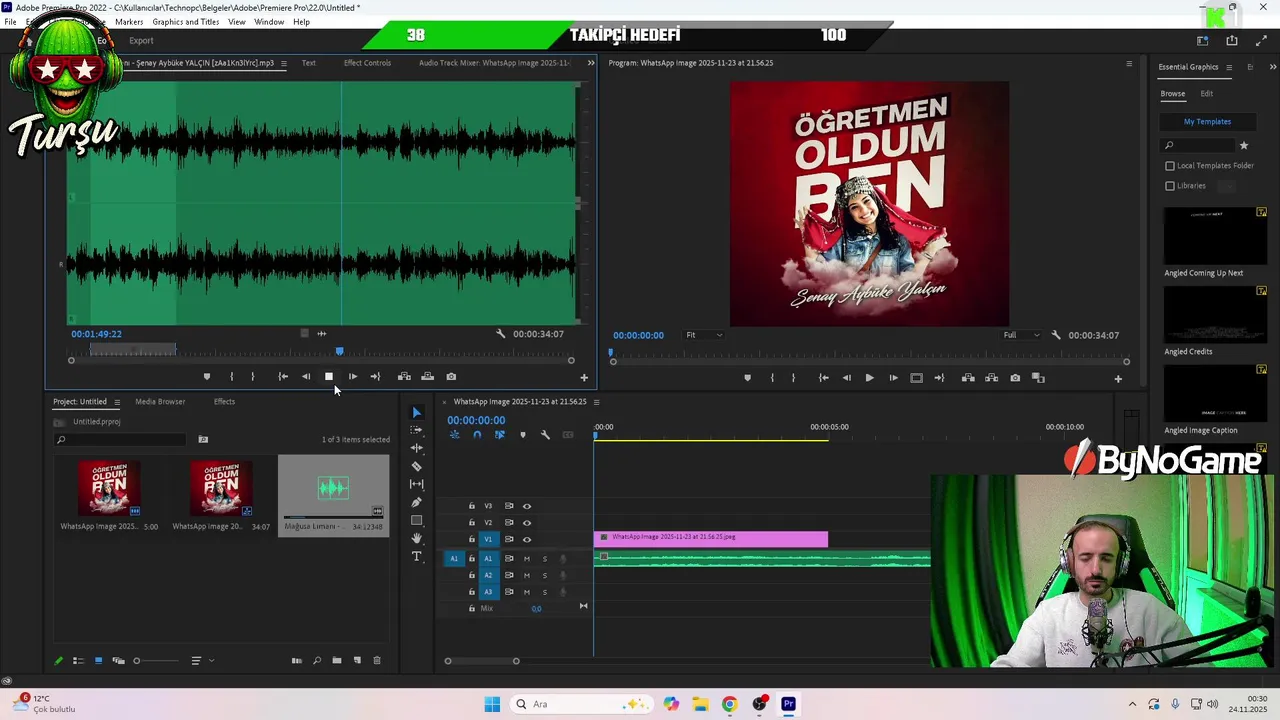1280x720 pixels.
Task: Switch to Edit tab in Essential Graphics
Action: click(1207, 94)
